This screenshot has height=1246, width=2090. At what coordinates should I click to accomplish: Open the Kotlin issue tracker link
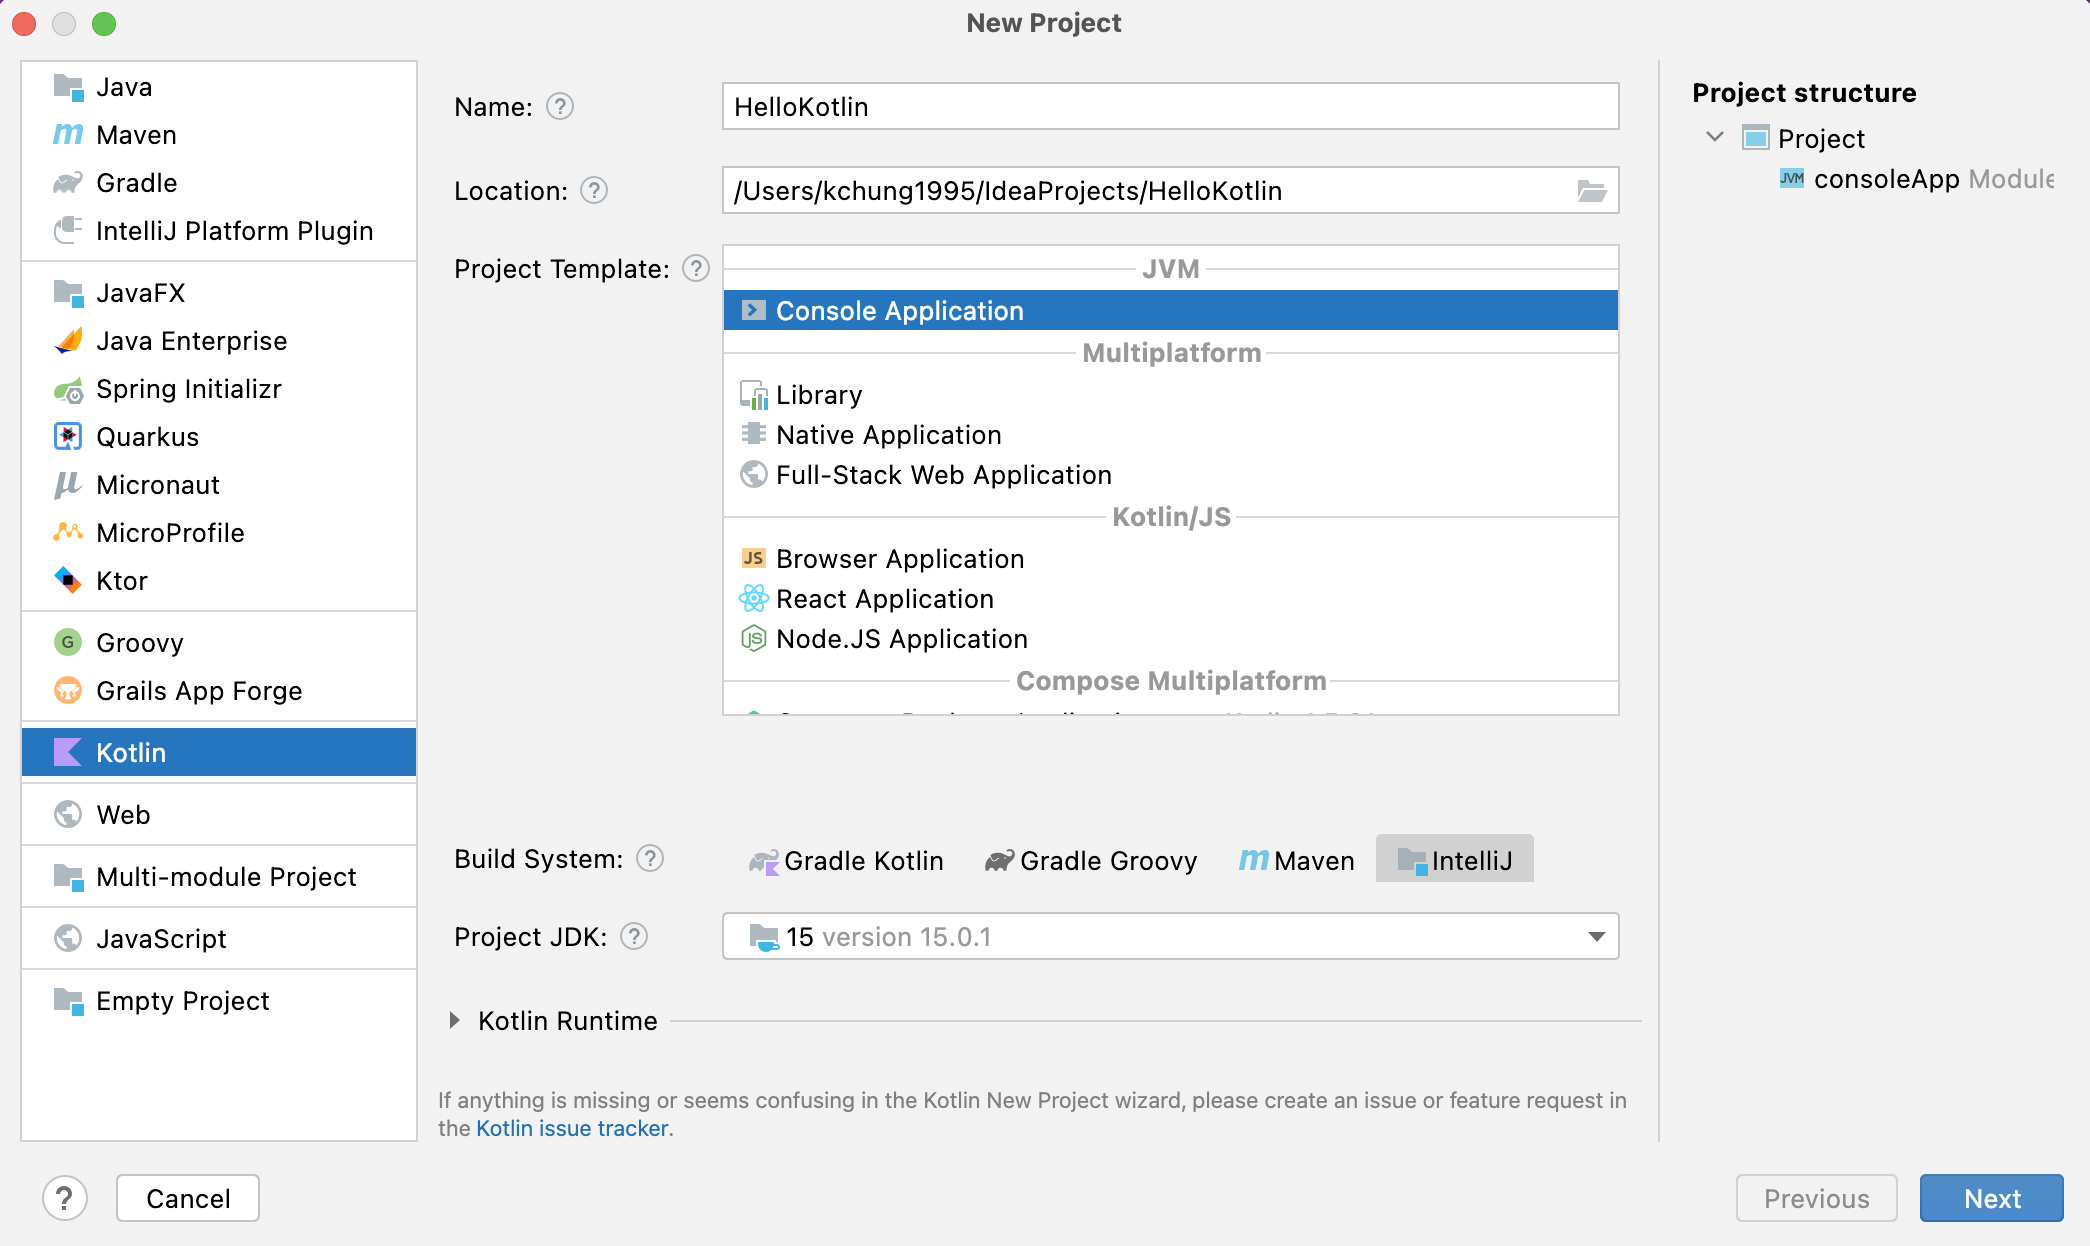(x=572, y=1128)
